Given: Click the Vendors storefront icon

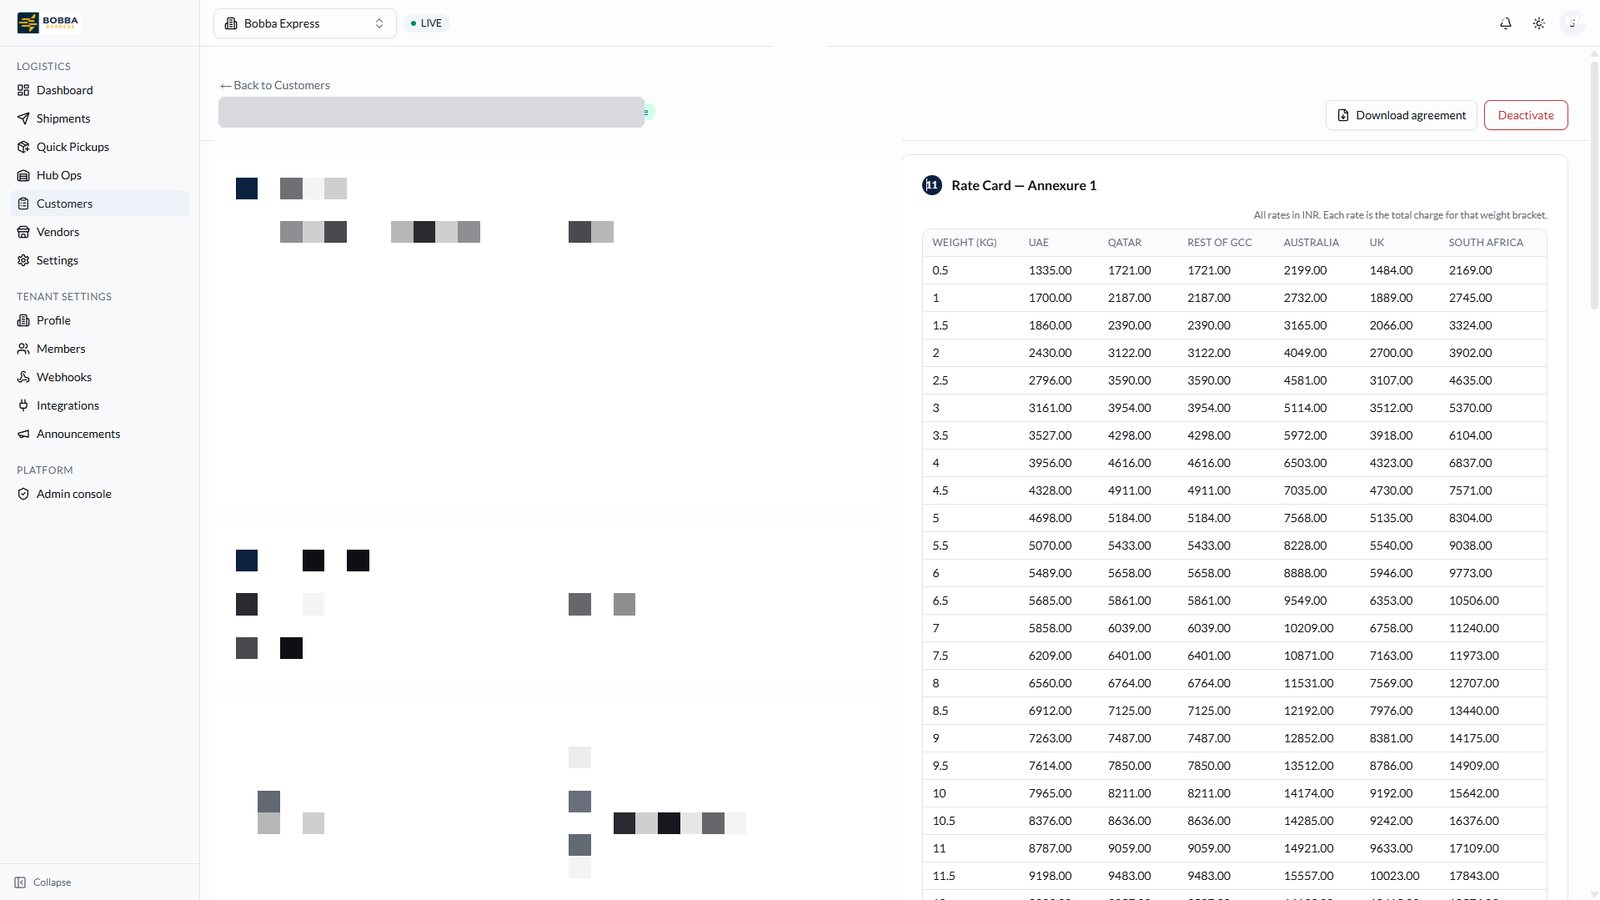Looking at the screenshot, I should [23, 232].
